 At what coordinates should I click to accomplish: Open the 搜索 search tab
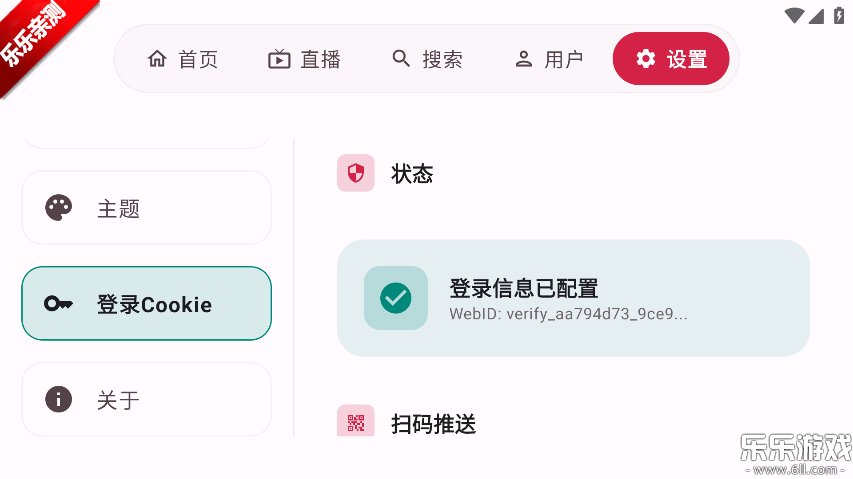click(426, 59)
